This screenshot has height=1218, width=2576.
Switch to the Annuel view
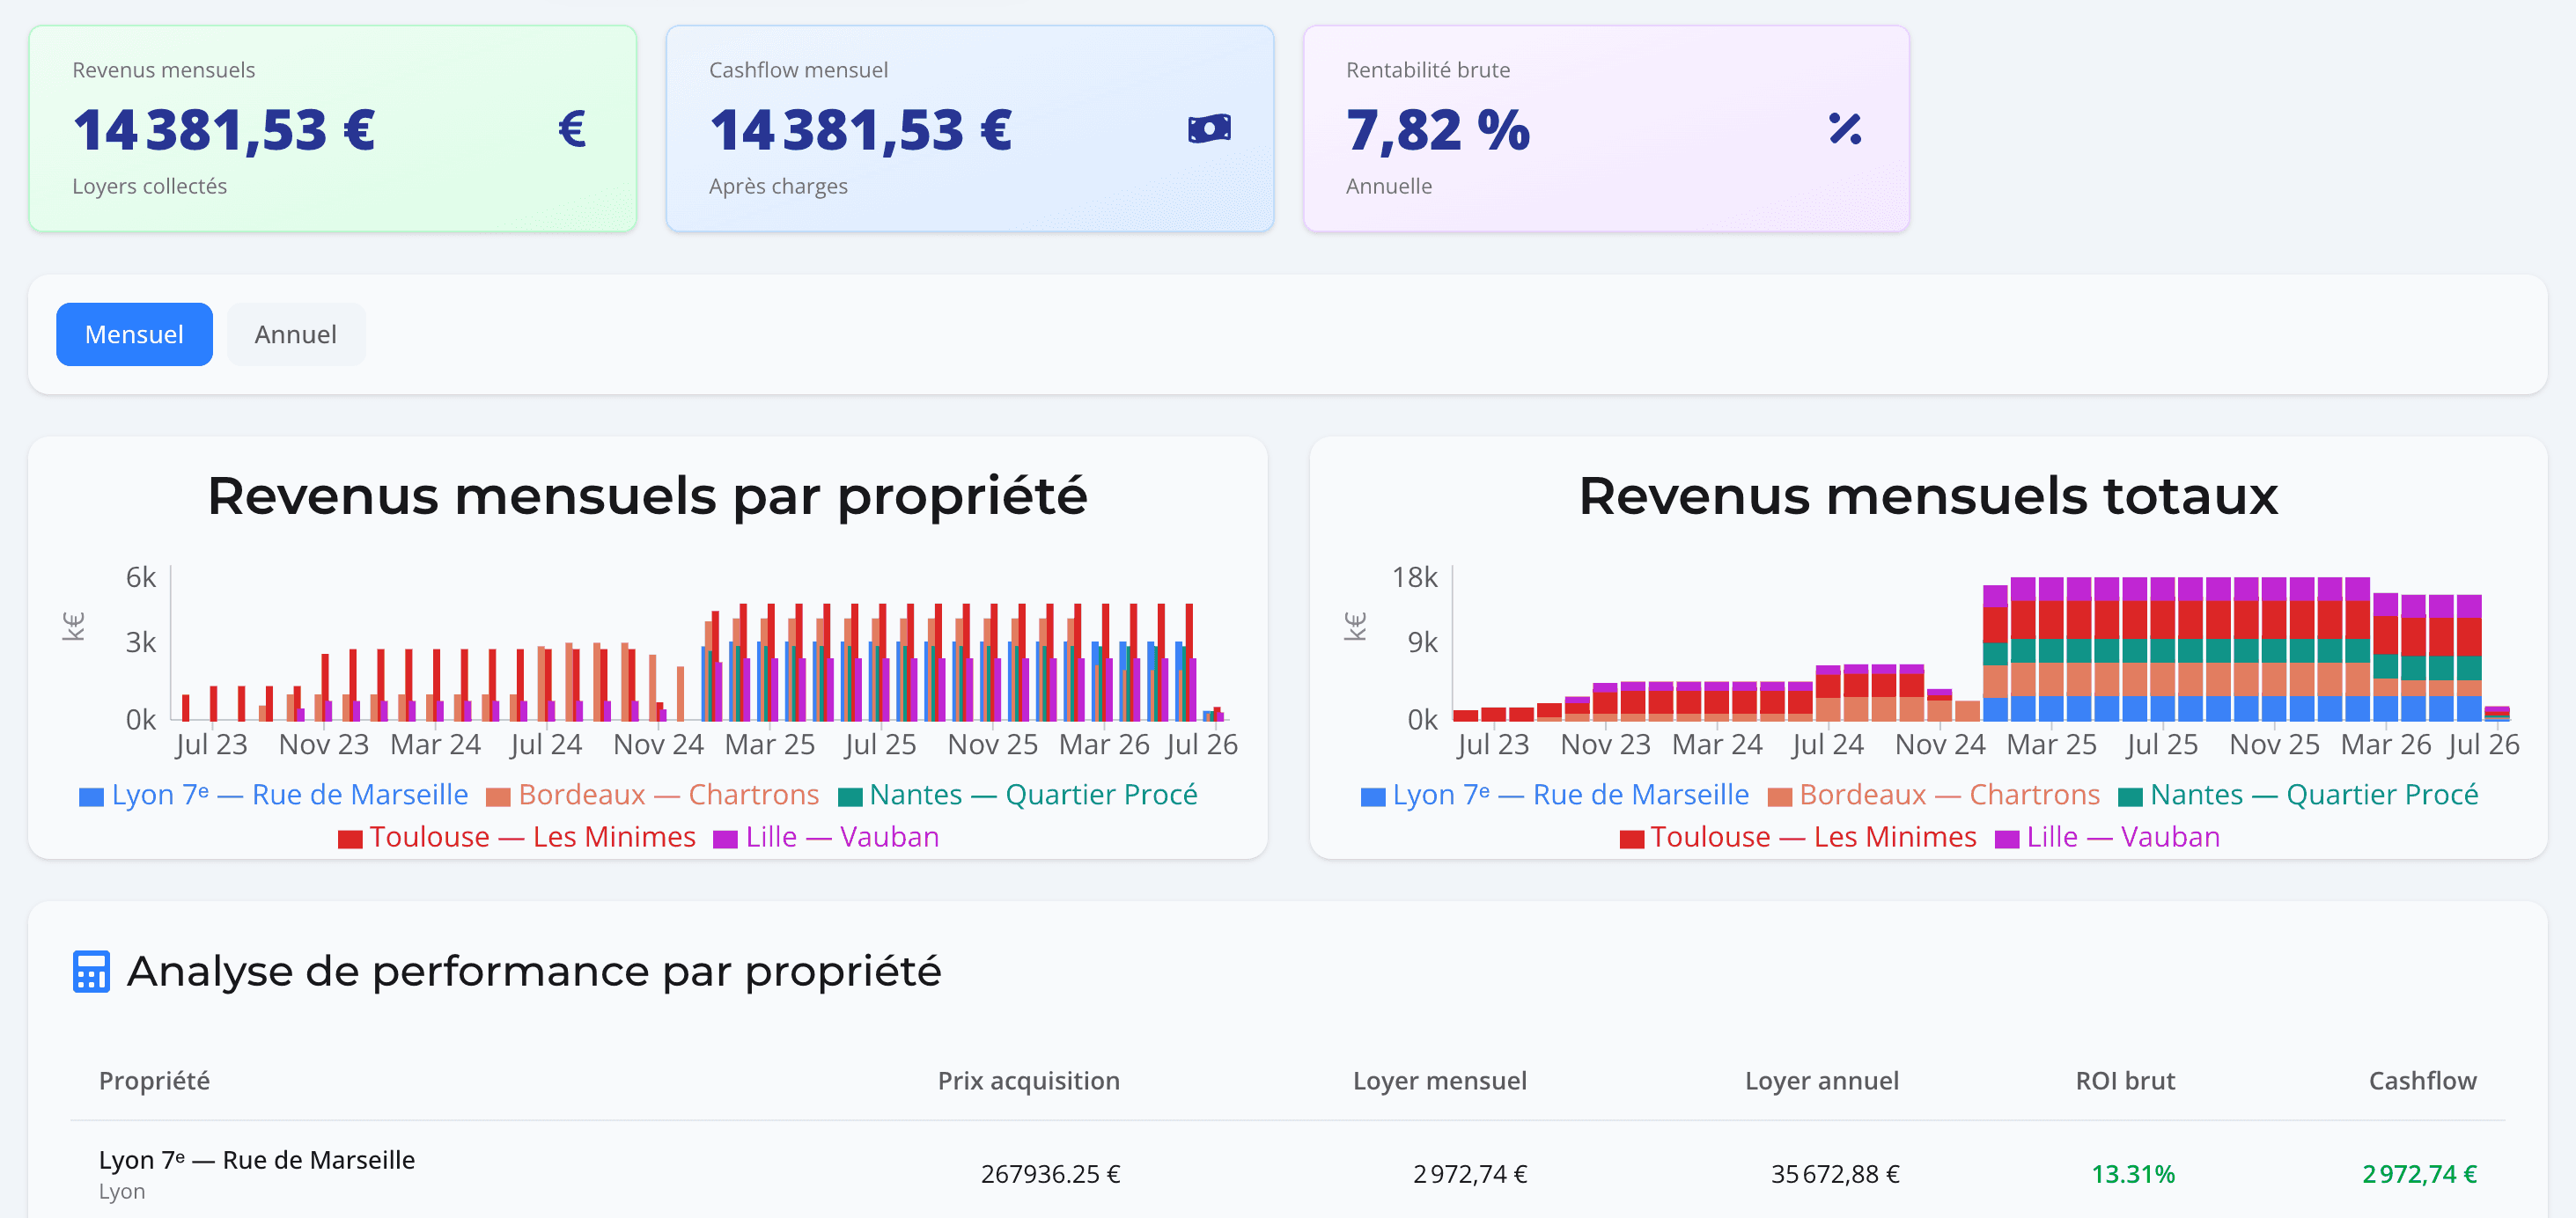(x=295, y=334)
